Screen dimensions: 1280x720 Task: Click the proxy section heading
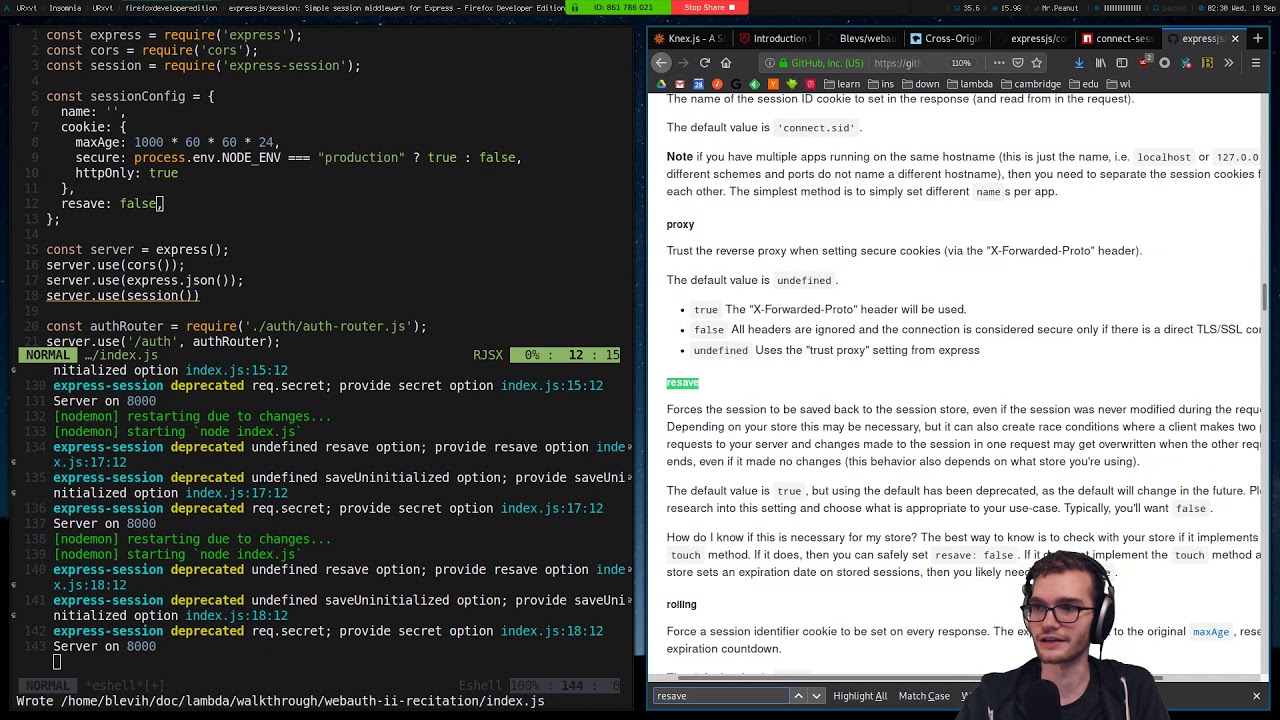tap(680, 224)
